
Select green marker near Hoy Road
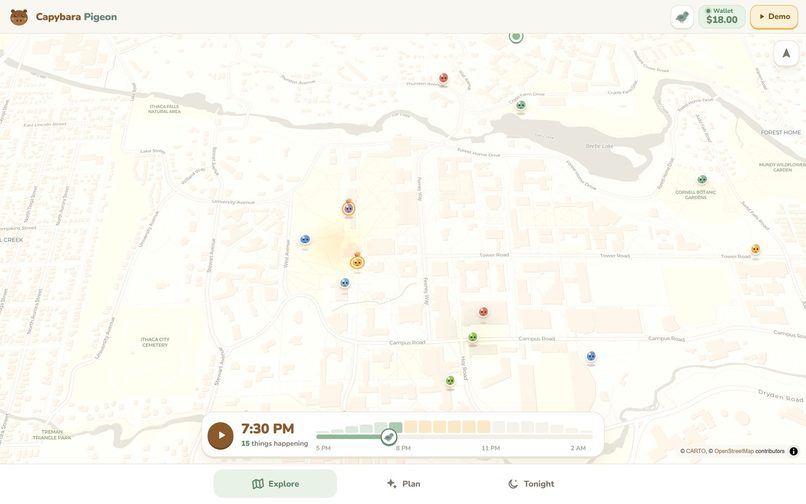click(x=450, y=381)
